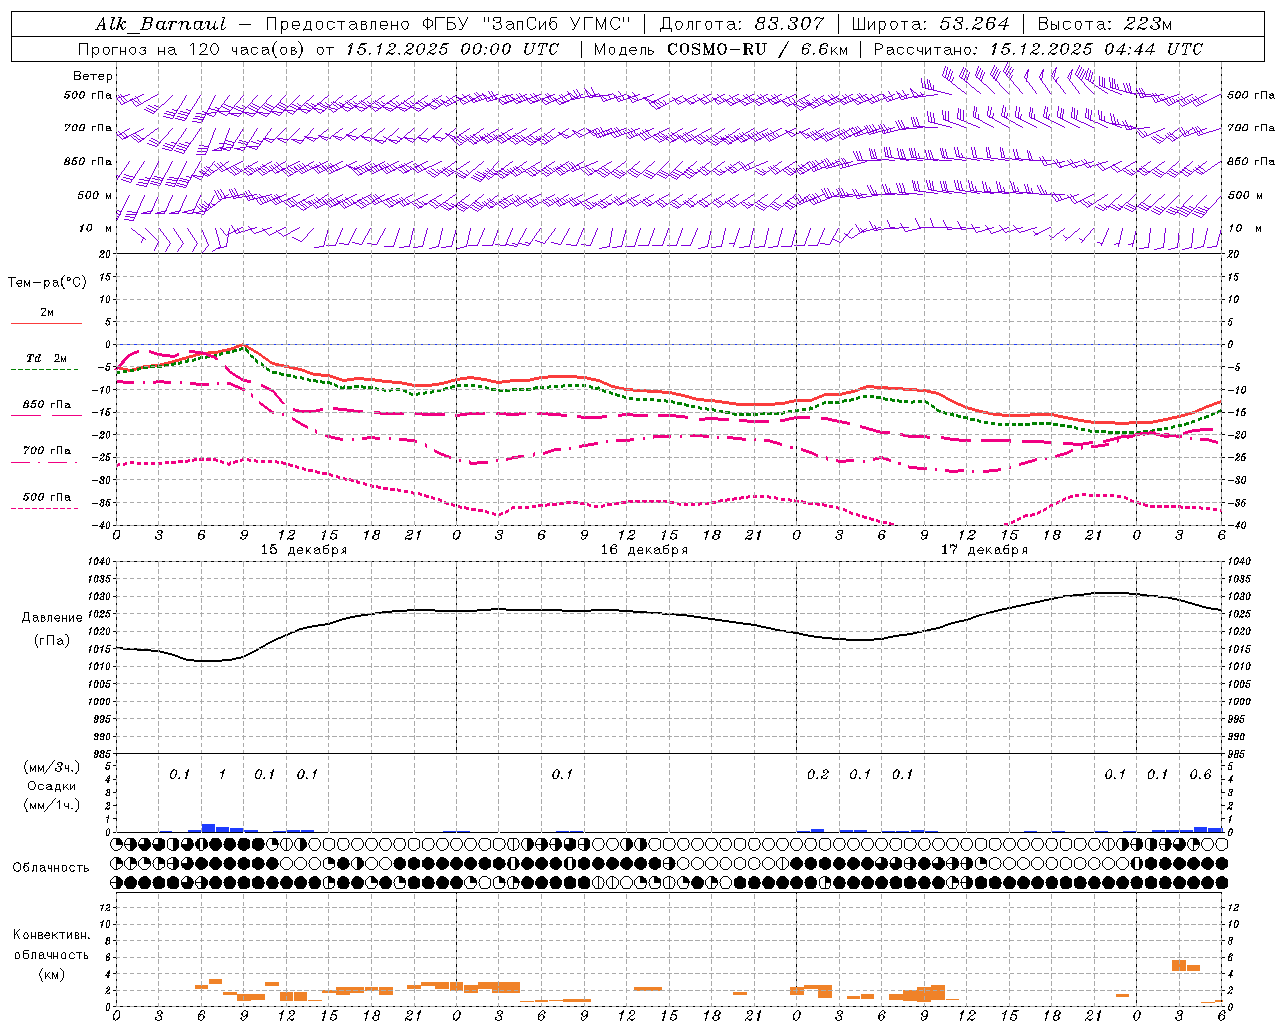Viewport: 1280px width, 1024px height.
Task: Click the 500 гПа temperature legend entry
Action: 47,497
